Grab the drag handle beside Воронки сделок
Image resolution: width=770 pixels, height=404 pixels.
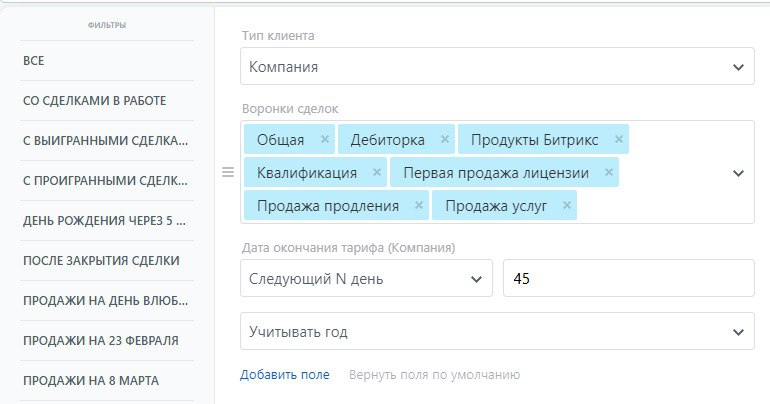click(x=227, y=172)
